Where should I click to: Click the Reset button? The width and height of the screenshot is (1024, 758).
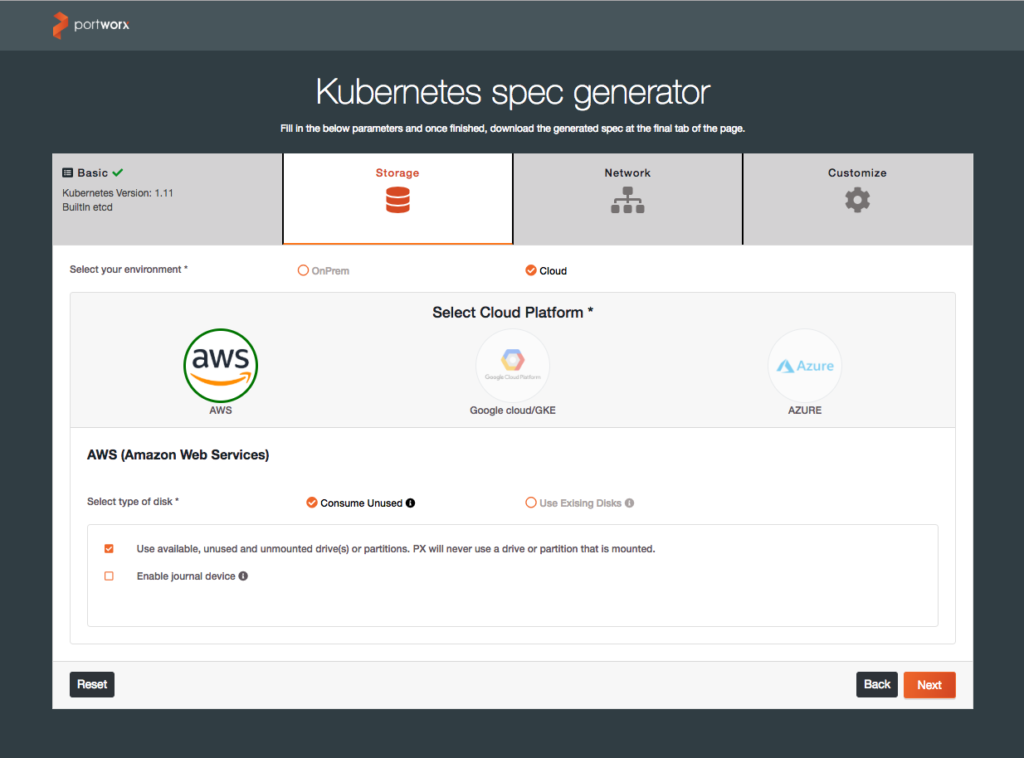[92, 685]
